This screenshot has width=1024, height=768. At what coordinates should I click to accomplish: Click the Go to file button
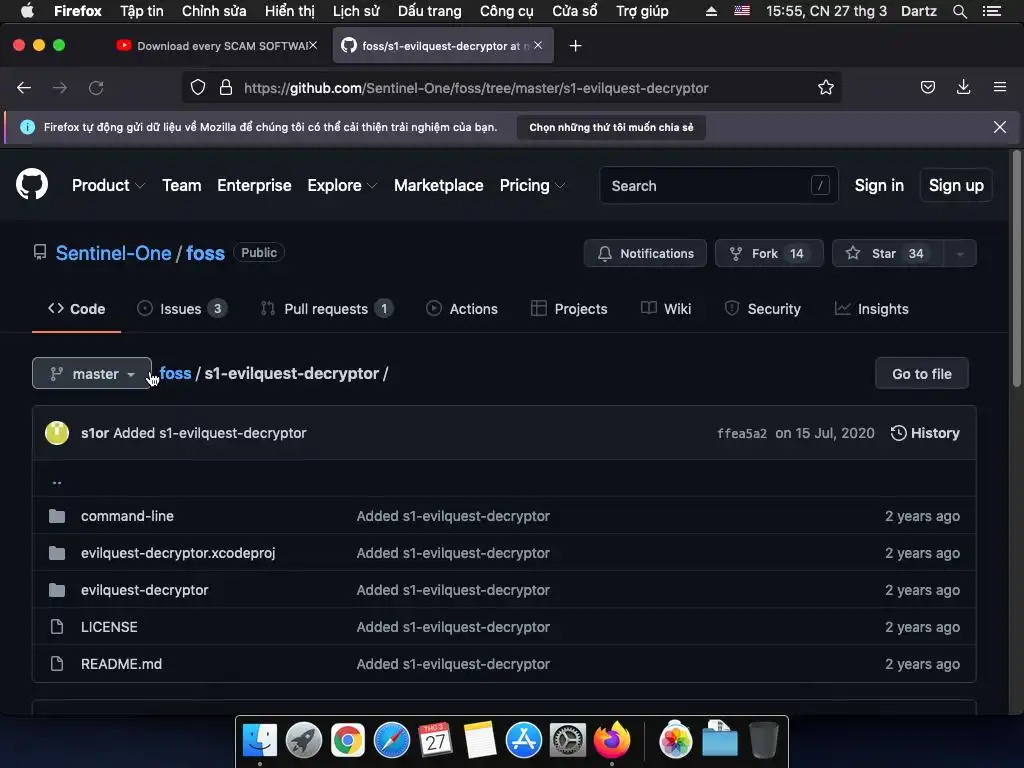[921, 374]
